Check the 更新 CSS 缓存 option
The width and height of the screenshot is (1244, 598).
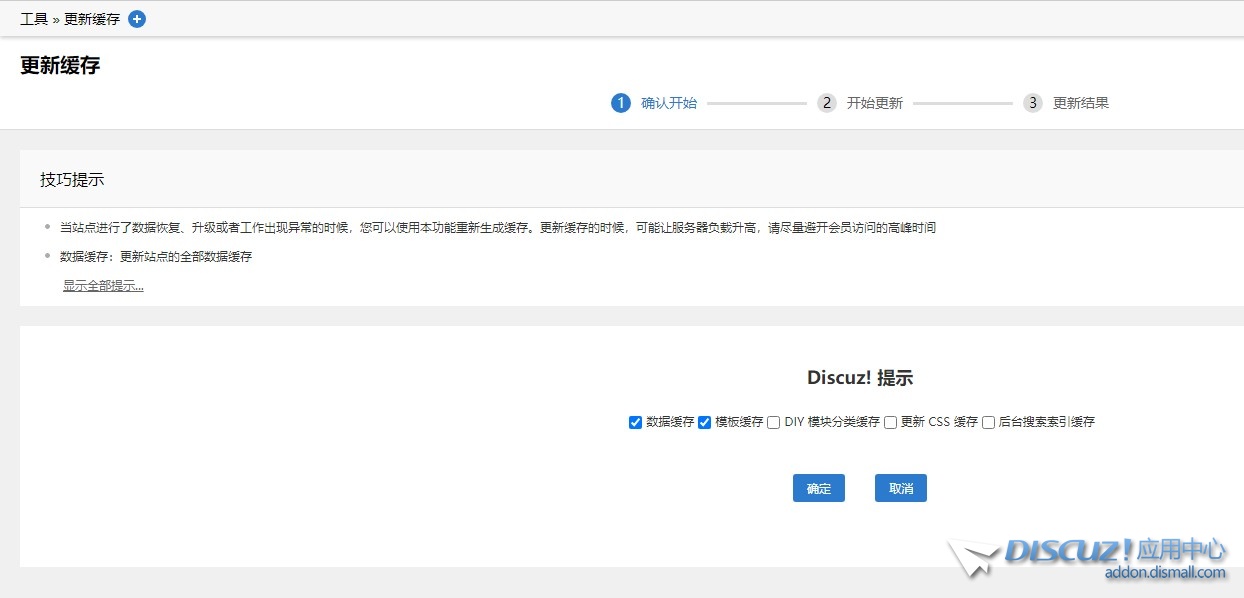click(890, 422)
